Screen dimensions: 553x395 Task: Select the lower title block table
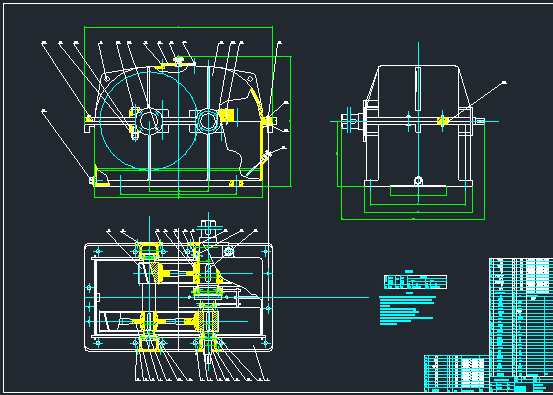456,373
